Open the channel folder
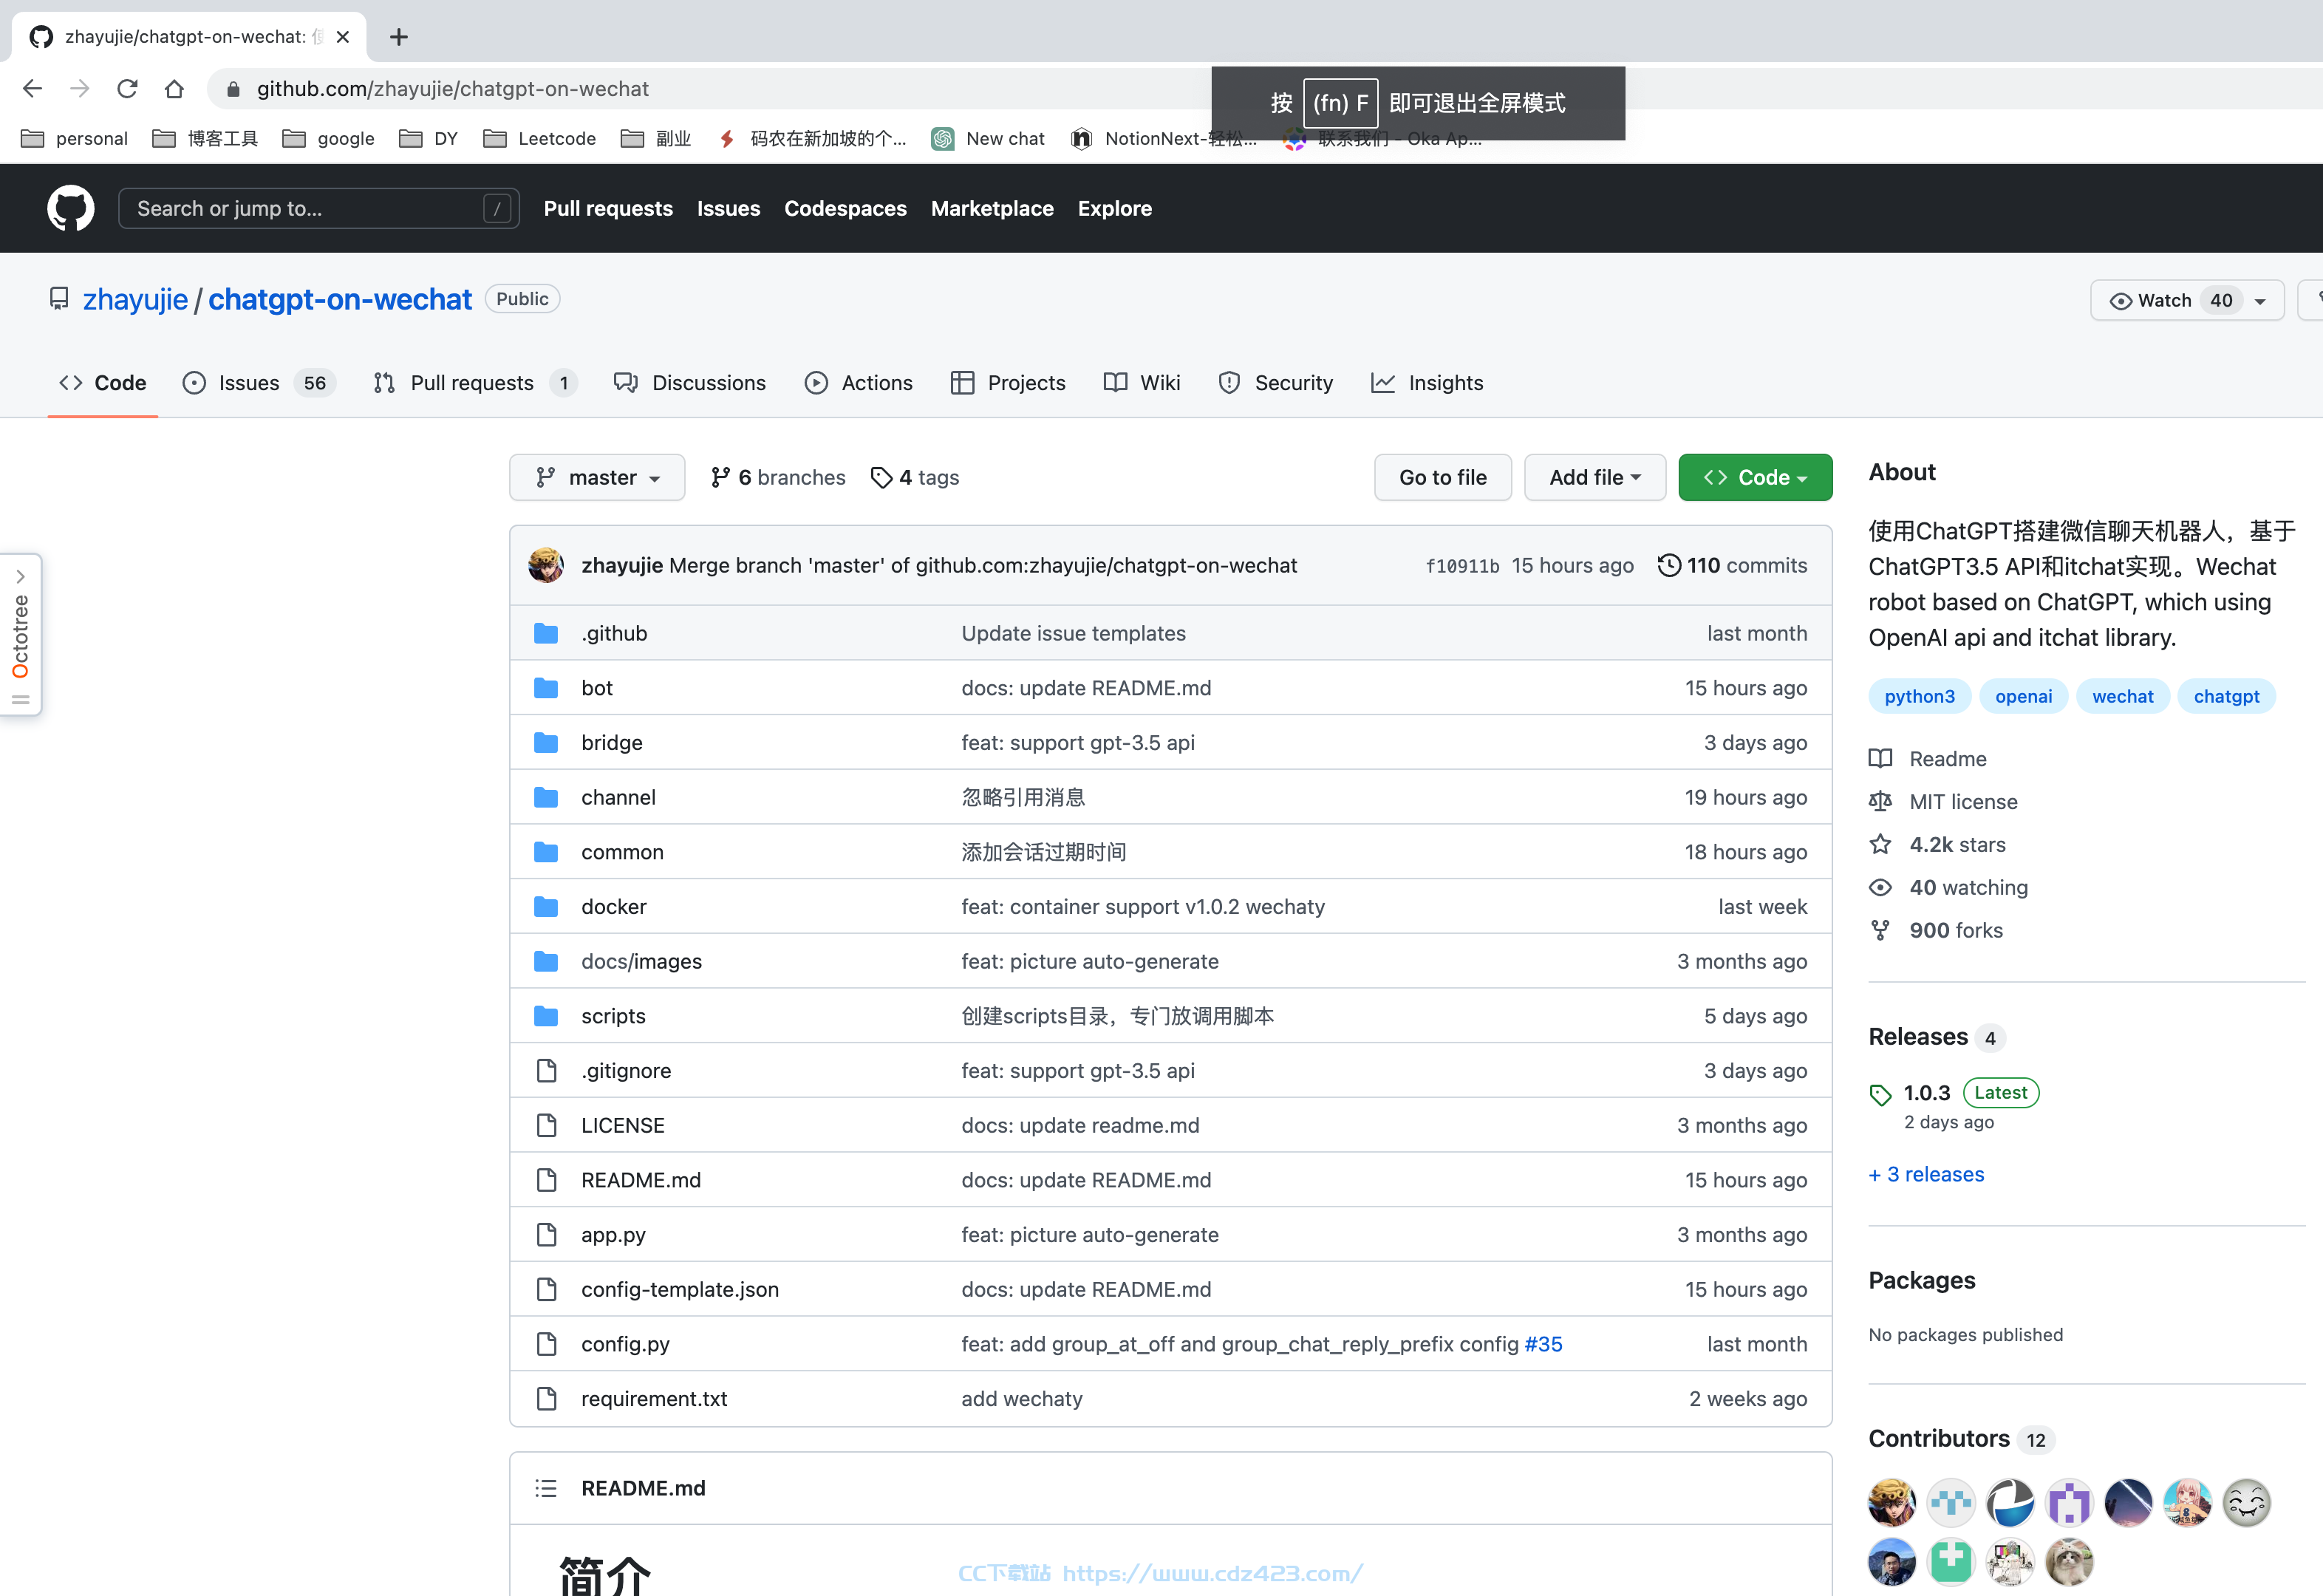2323x1596 pixels. (x=618, y=797)
